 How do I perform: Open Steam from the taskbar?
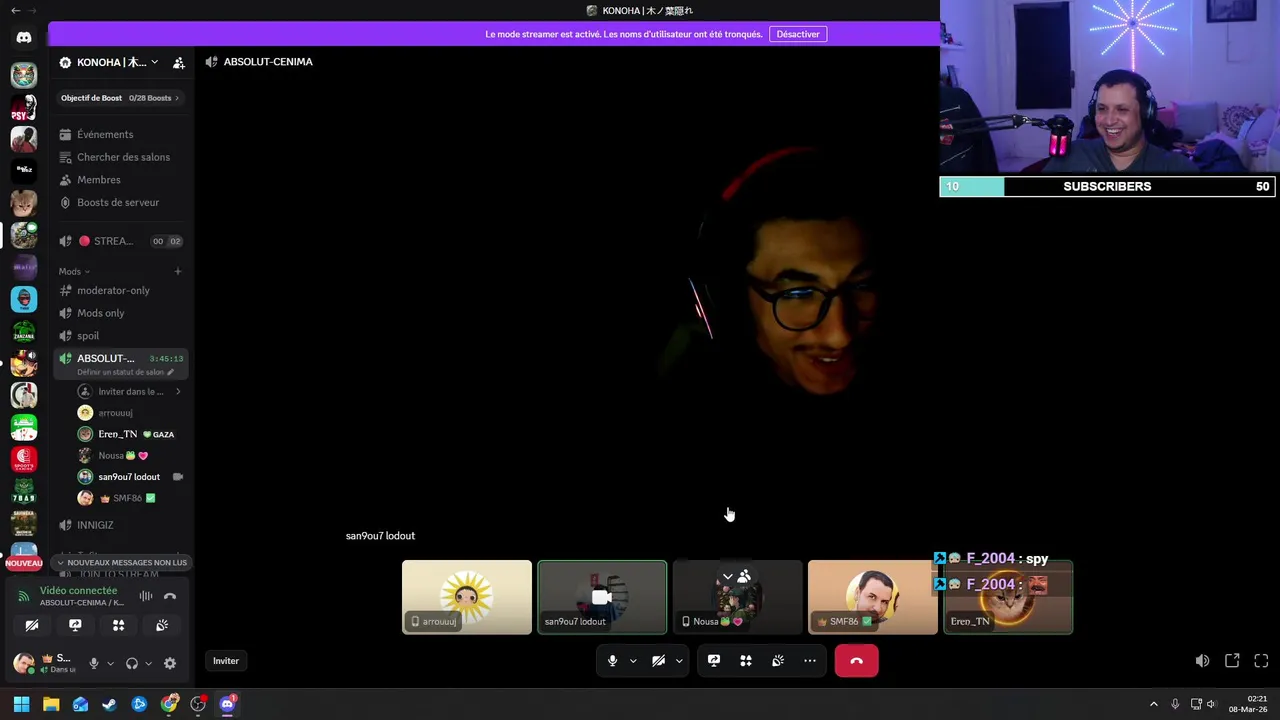109,704
